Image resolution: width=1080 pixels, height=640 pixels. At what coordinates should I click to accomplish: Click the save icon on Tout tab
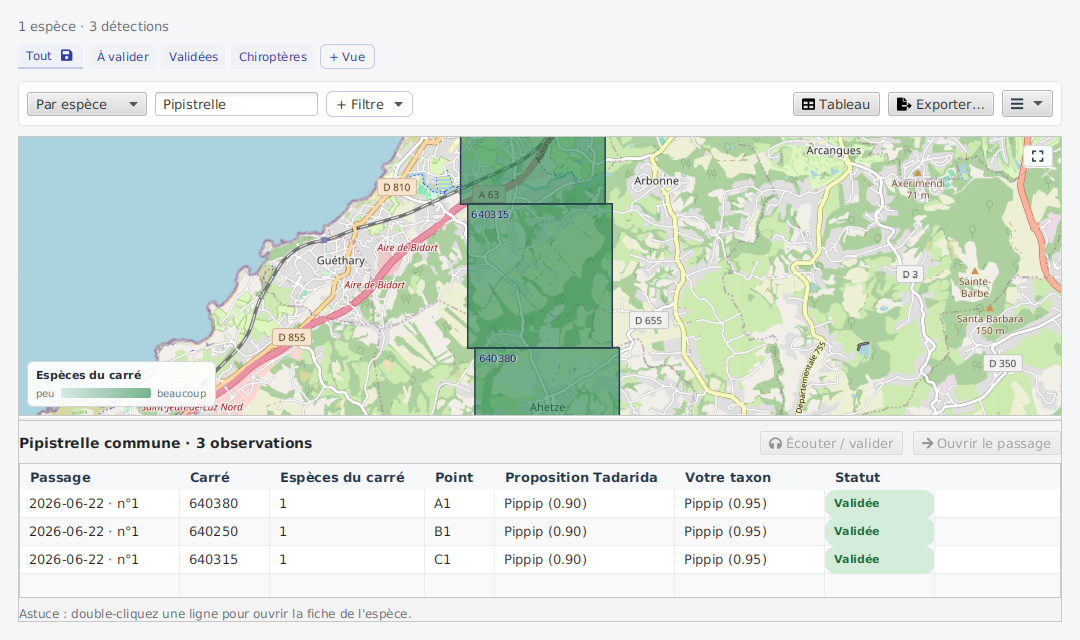pos(67,56)
